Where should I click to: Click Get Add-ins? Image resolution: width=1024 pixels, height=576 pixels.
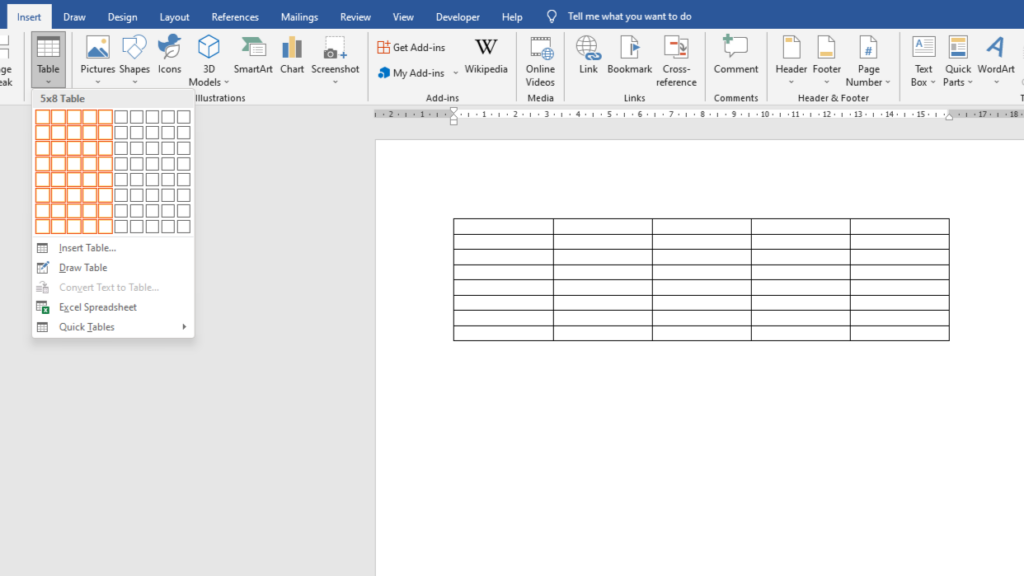(x=411, y=47)
